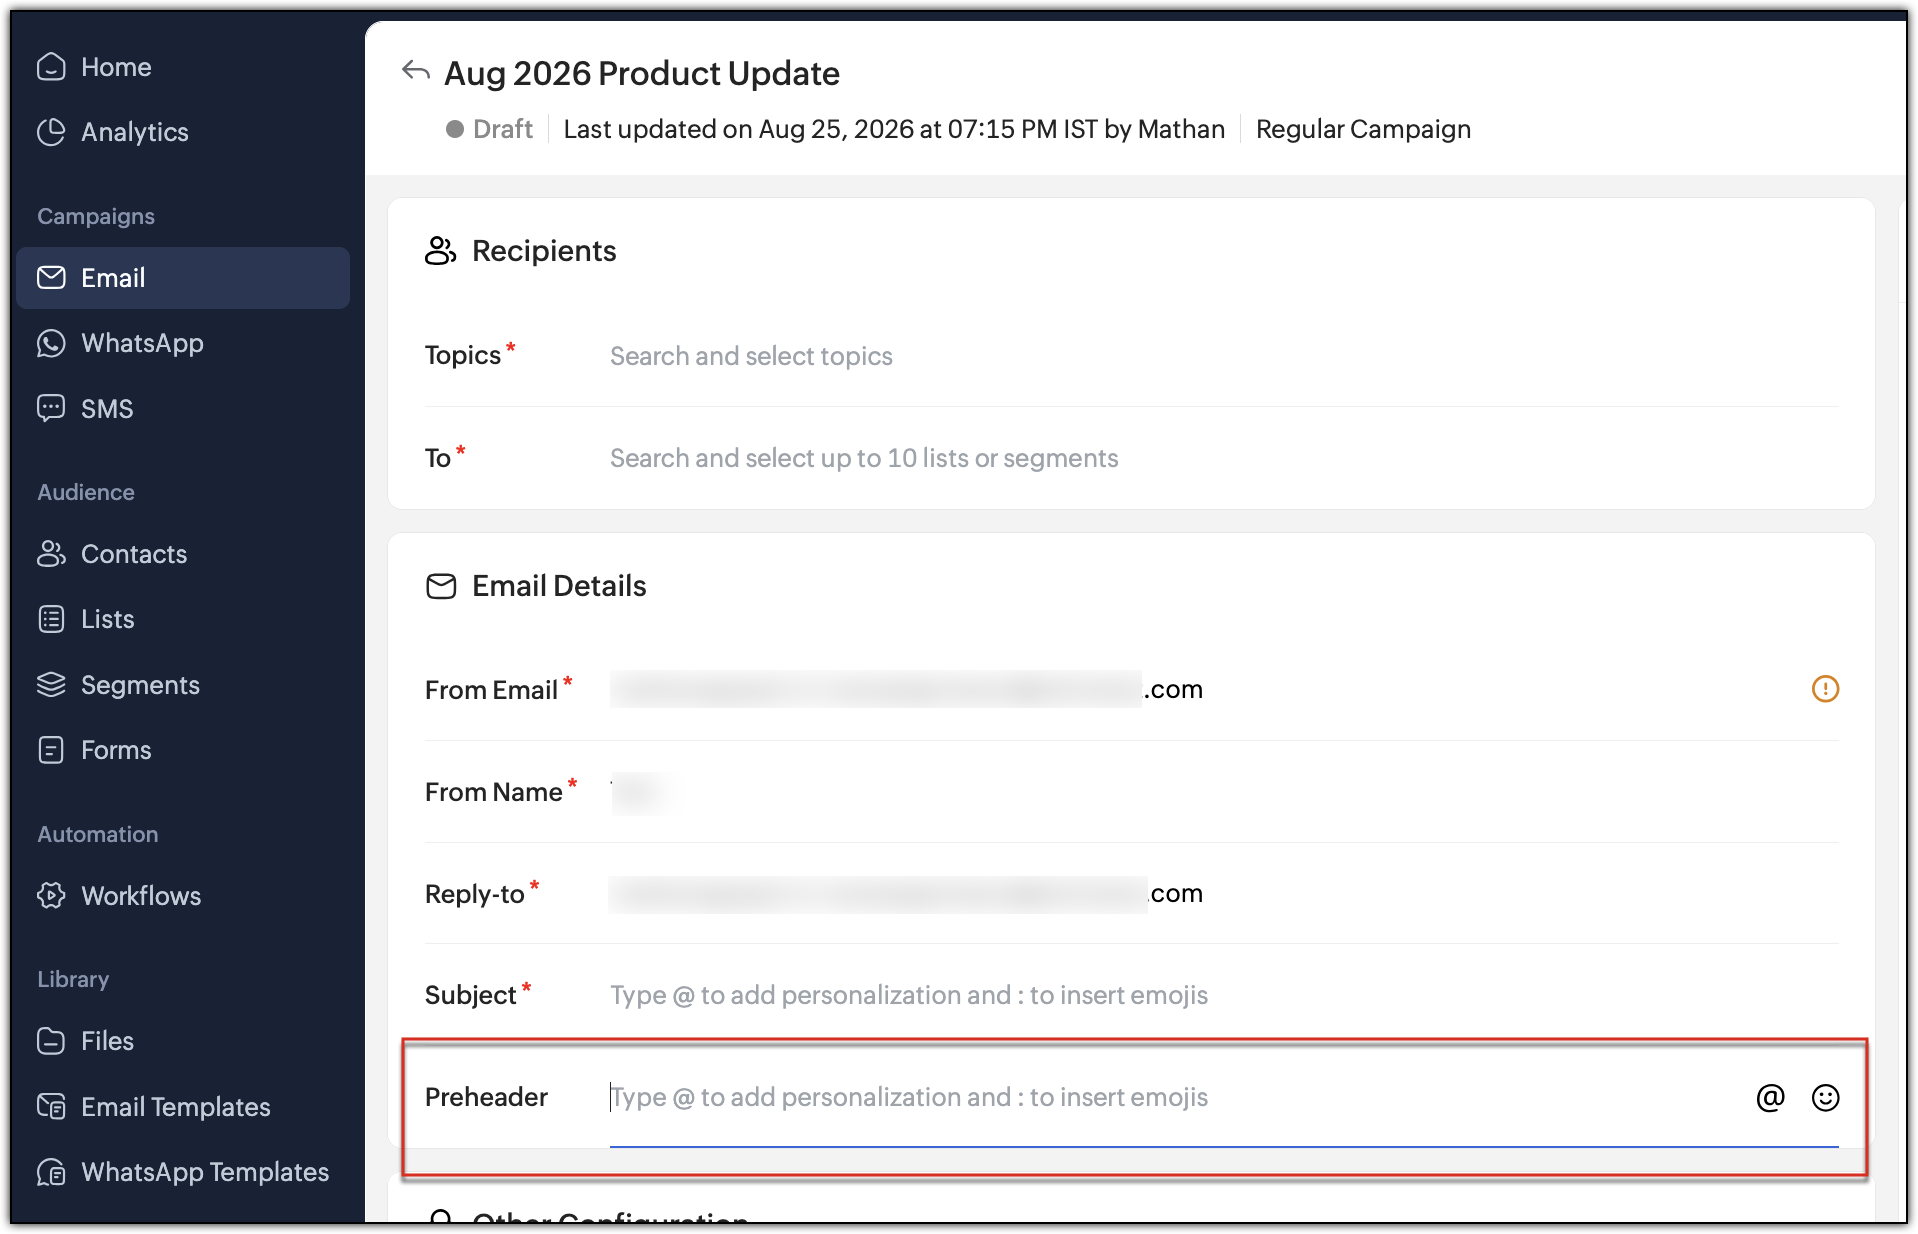Insert personalization with the @ icon

[1770, 1098]
